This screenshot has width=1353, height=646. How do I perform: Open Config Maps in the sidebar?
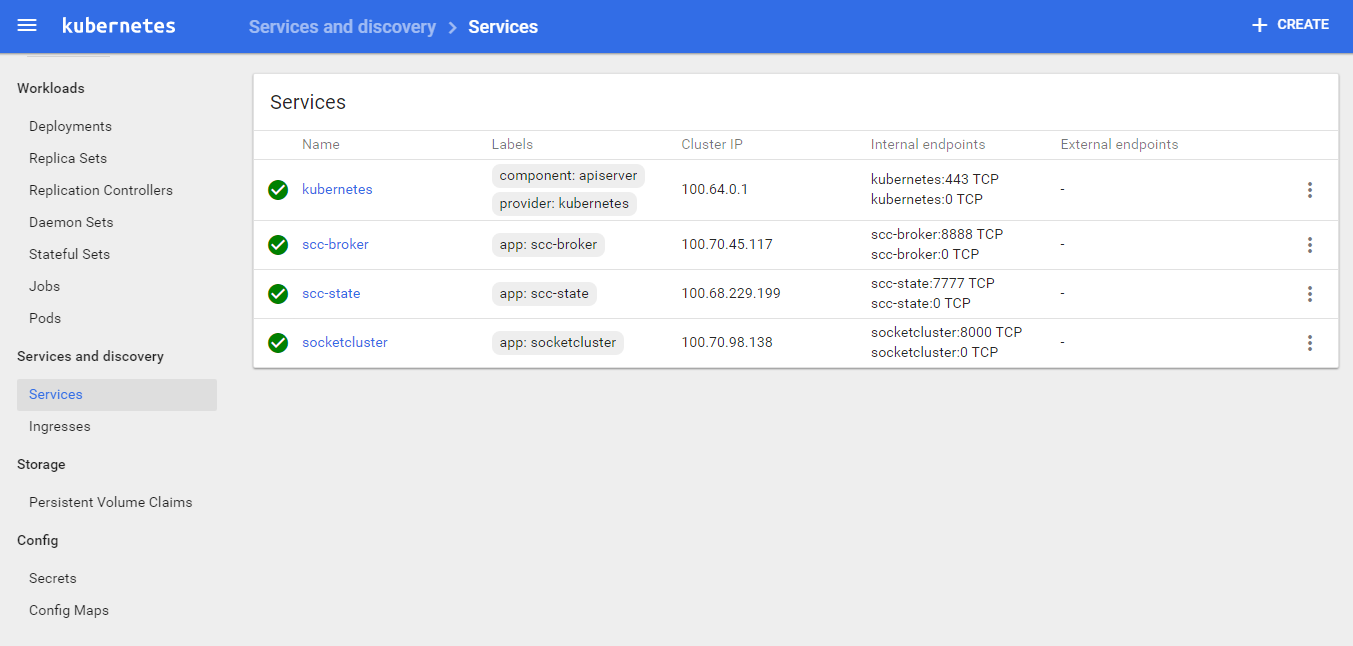[x=69, y=611]
